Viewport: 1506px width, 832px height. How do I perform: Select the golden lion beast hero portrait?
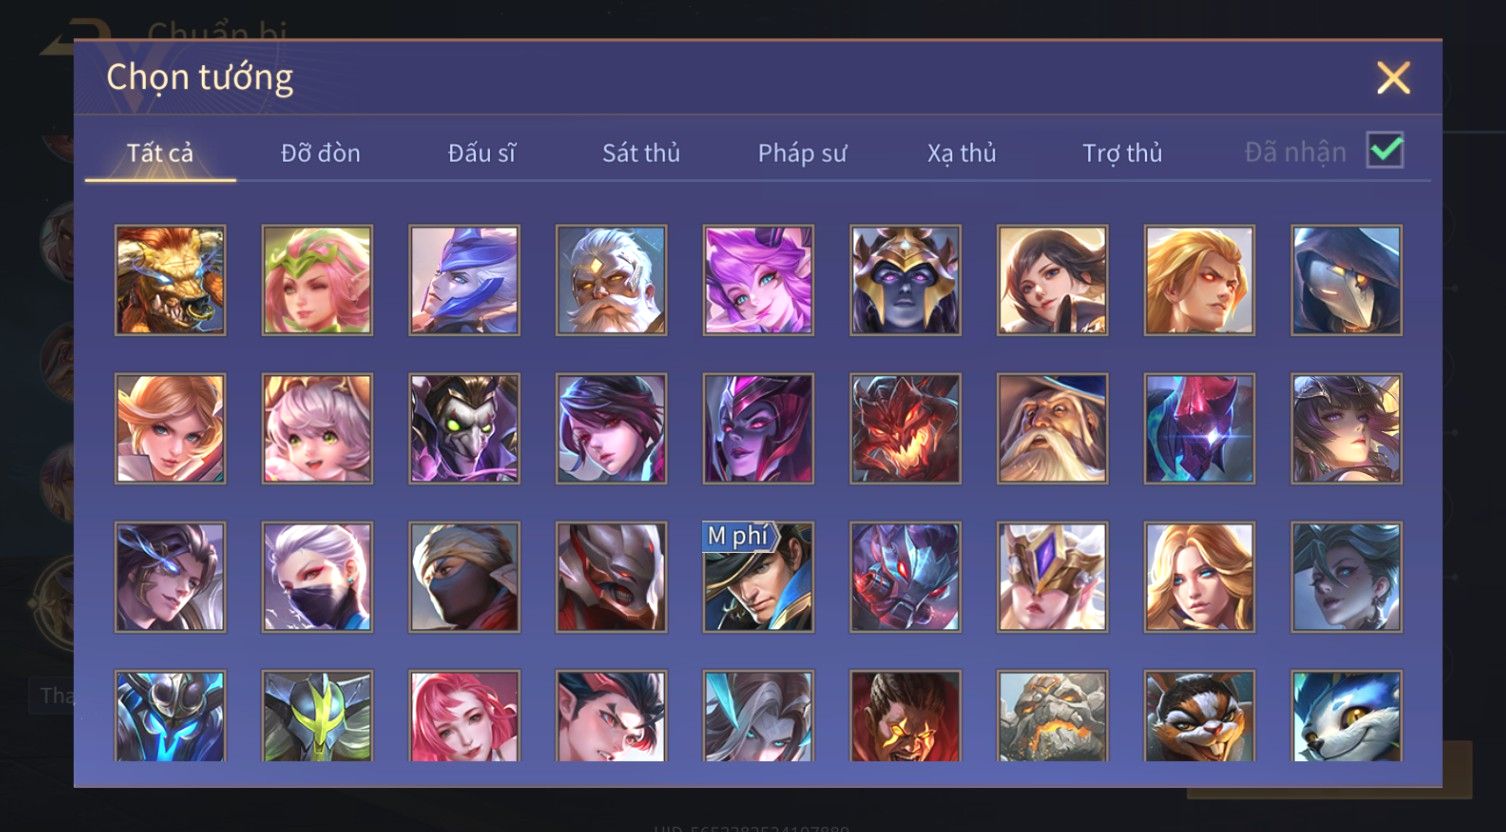[x=170, y=280]
